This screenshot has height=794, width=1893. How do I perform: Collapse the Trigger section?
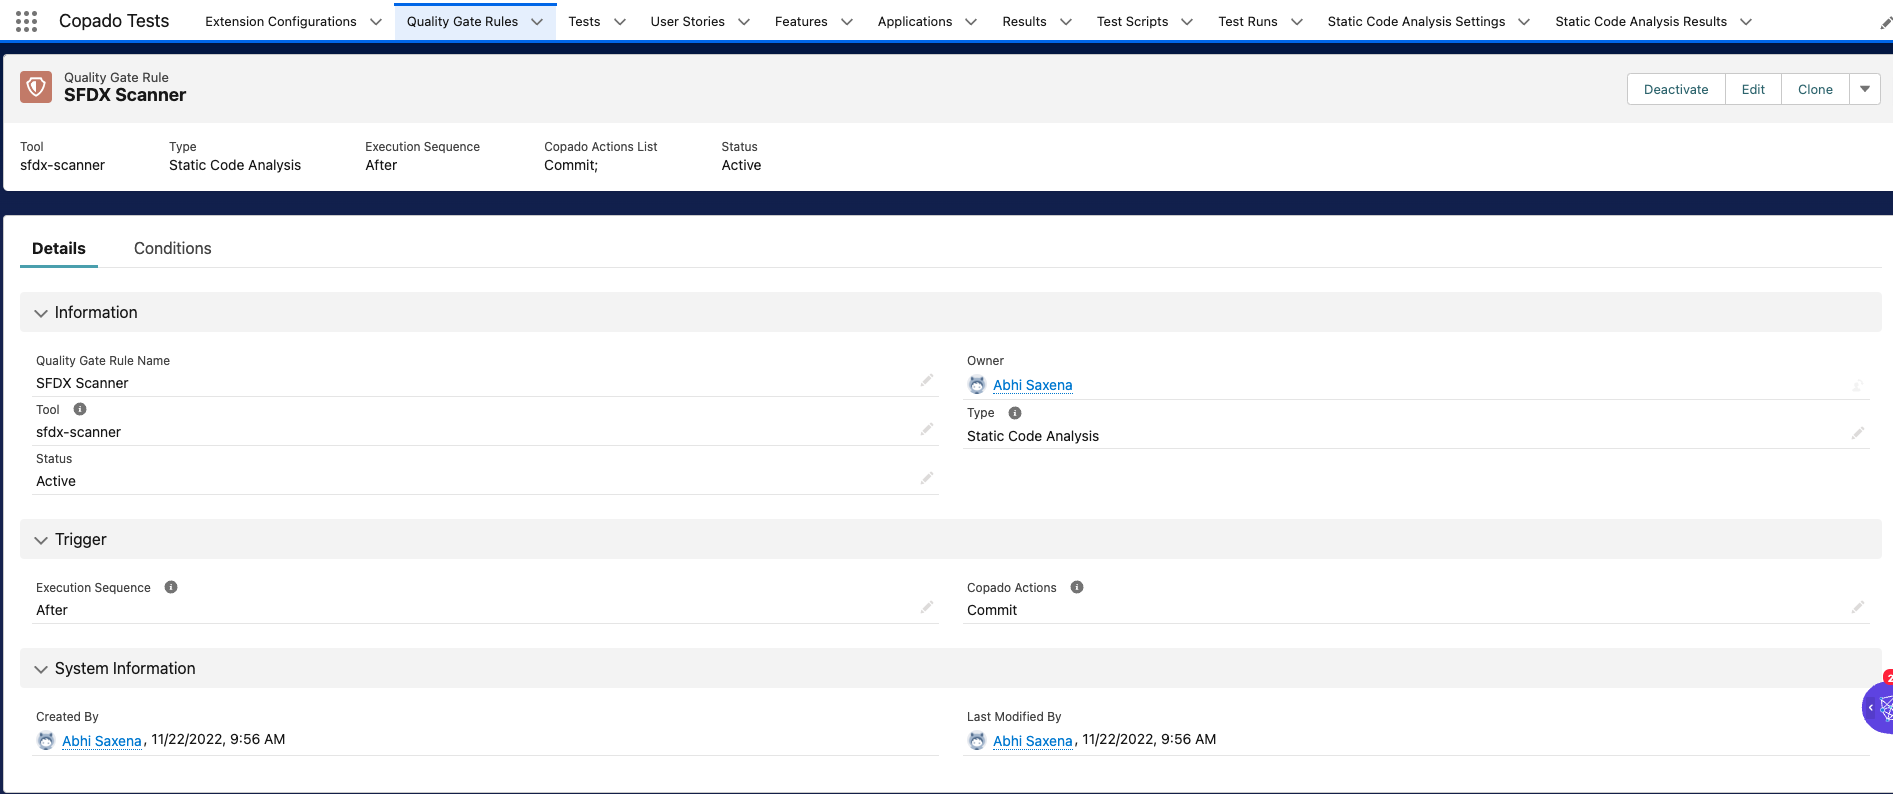tap(41, 540)
